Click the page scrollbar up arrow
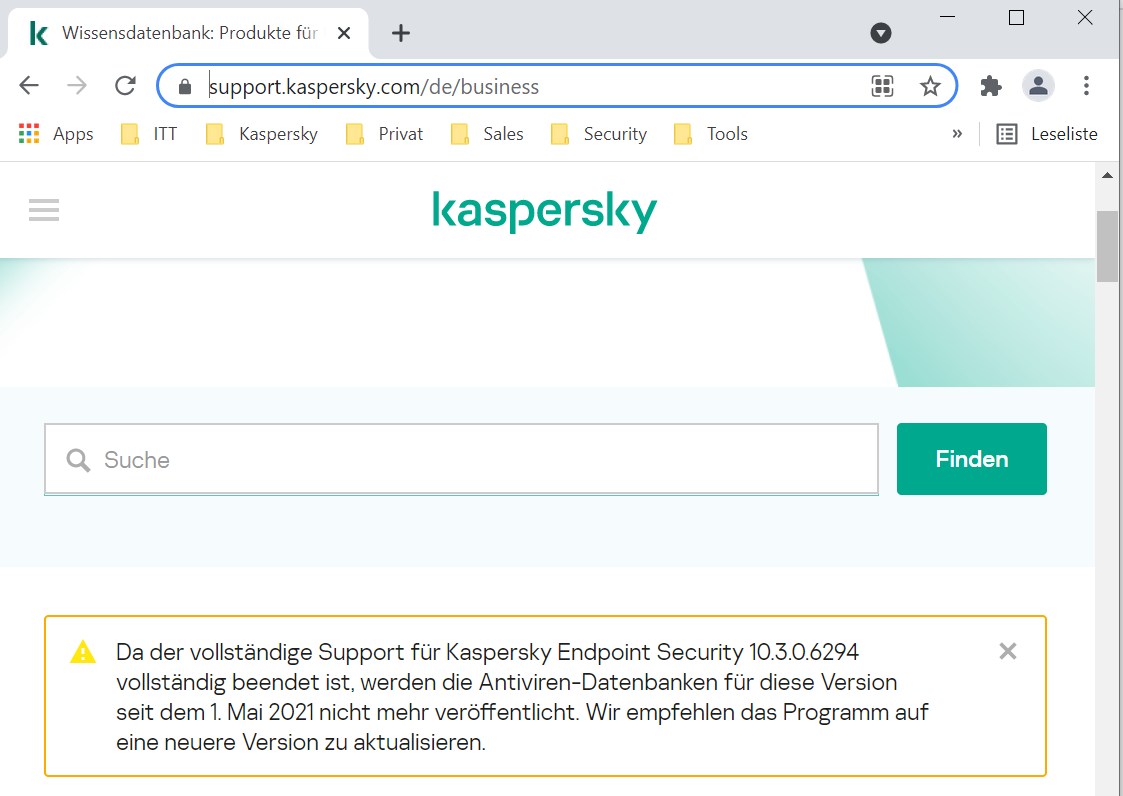This screenshot has height=796, width=1123. [1107, 175]
